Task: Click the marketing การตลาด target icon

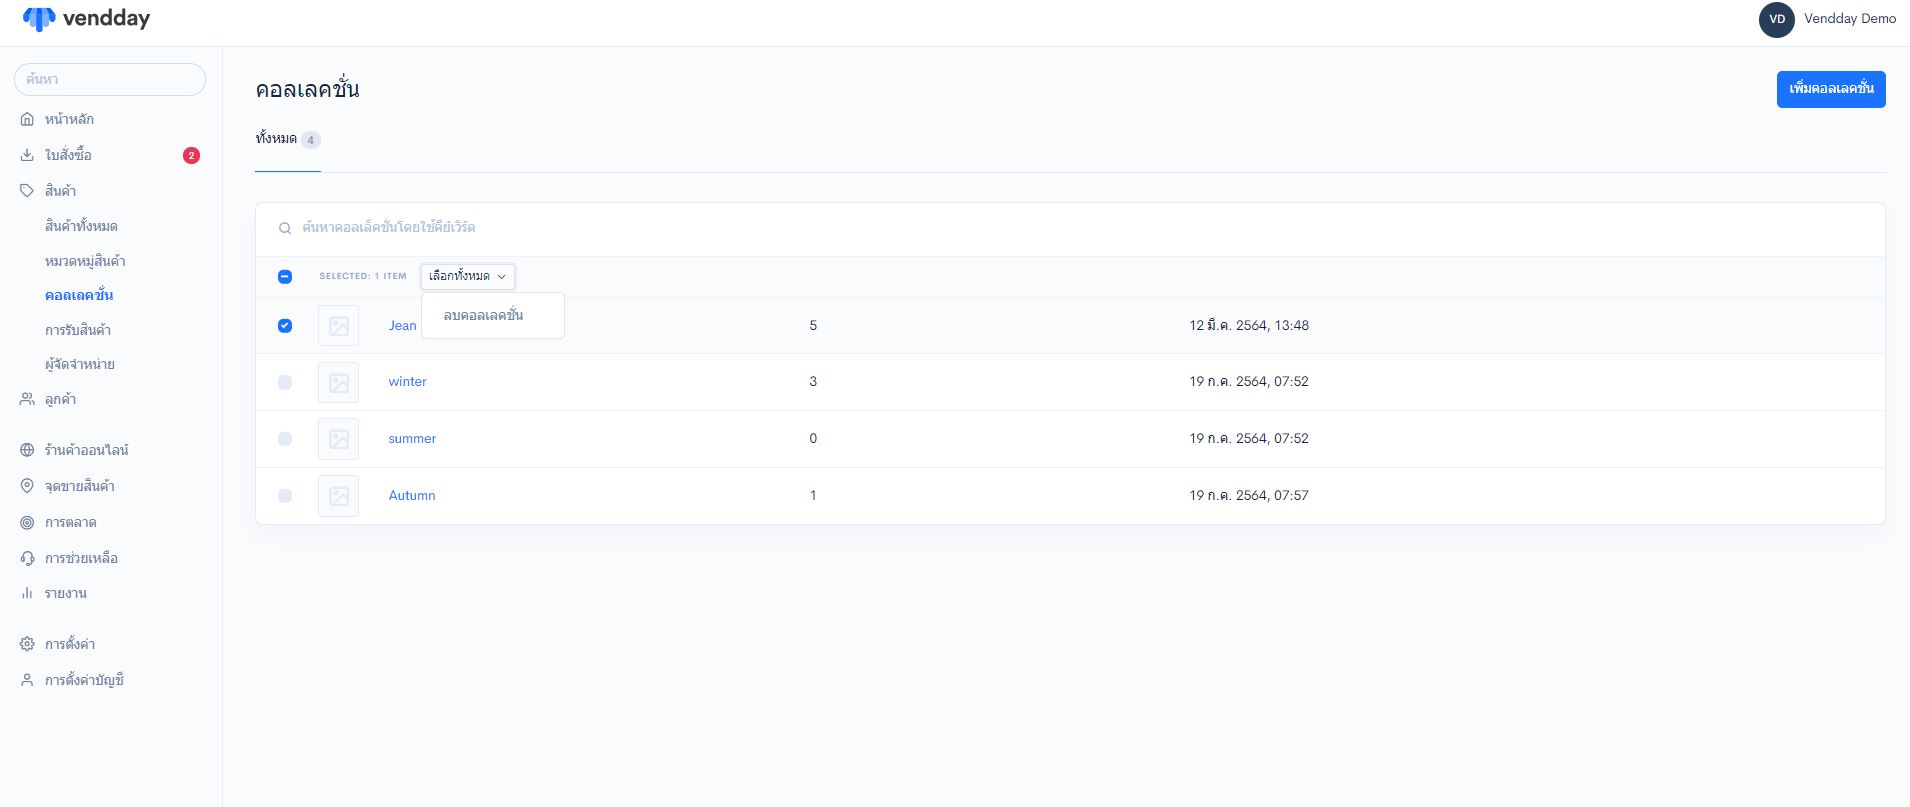Action: (27, 522)
